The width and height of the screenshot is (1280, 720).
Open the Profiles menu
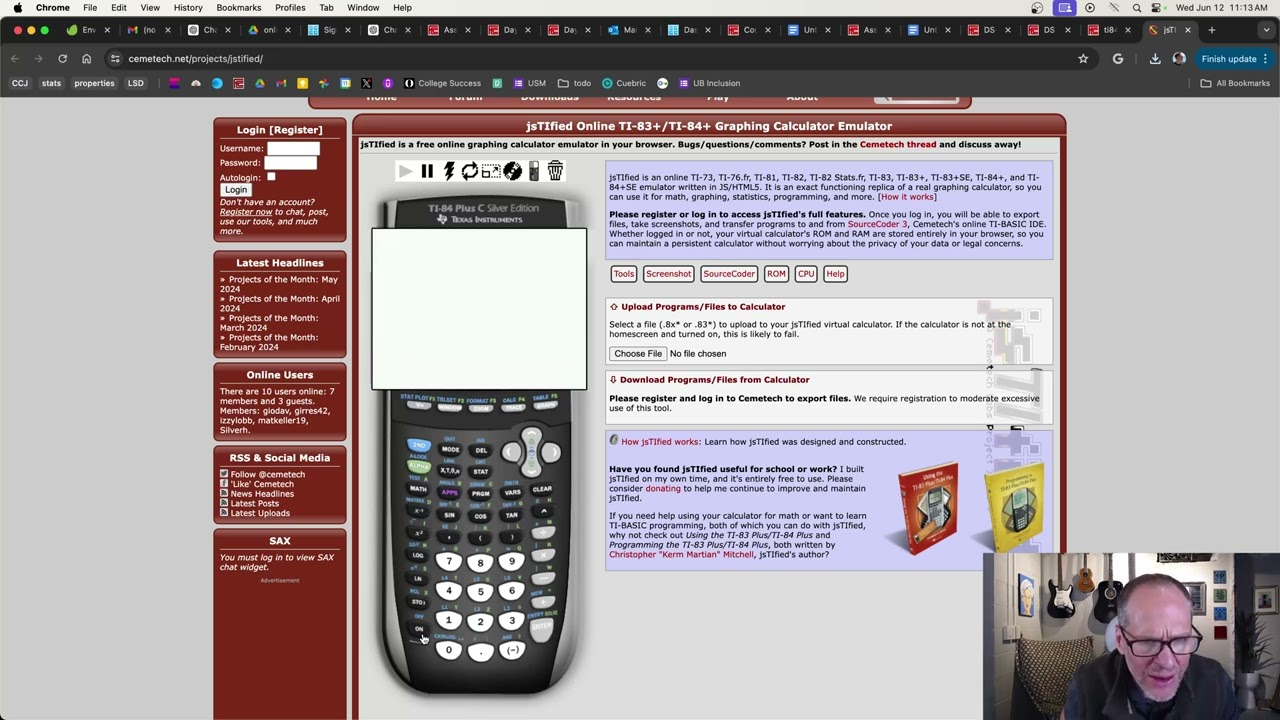[290, 7]
